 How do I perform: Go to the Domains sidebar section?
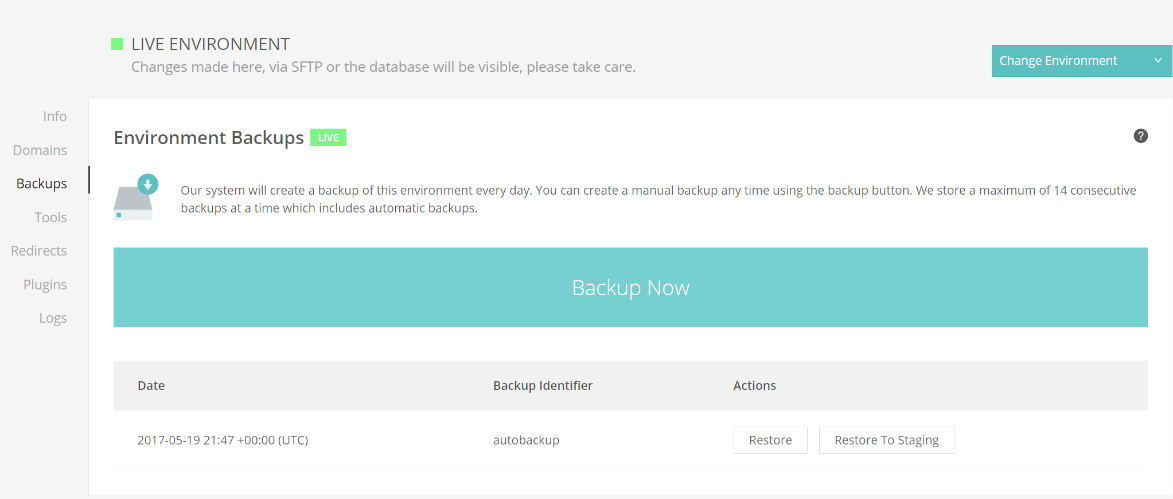coord(40,150)
